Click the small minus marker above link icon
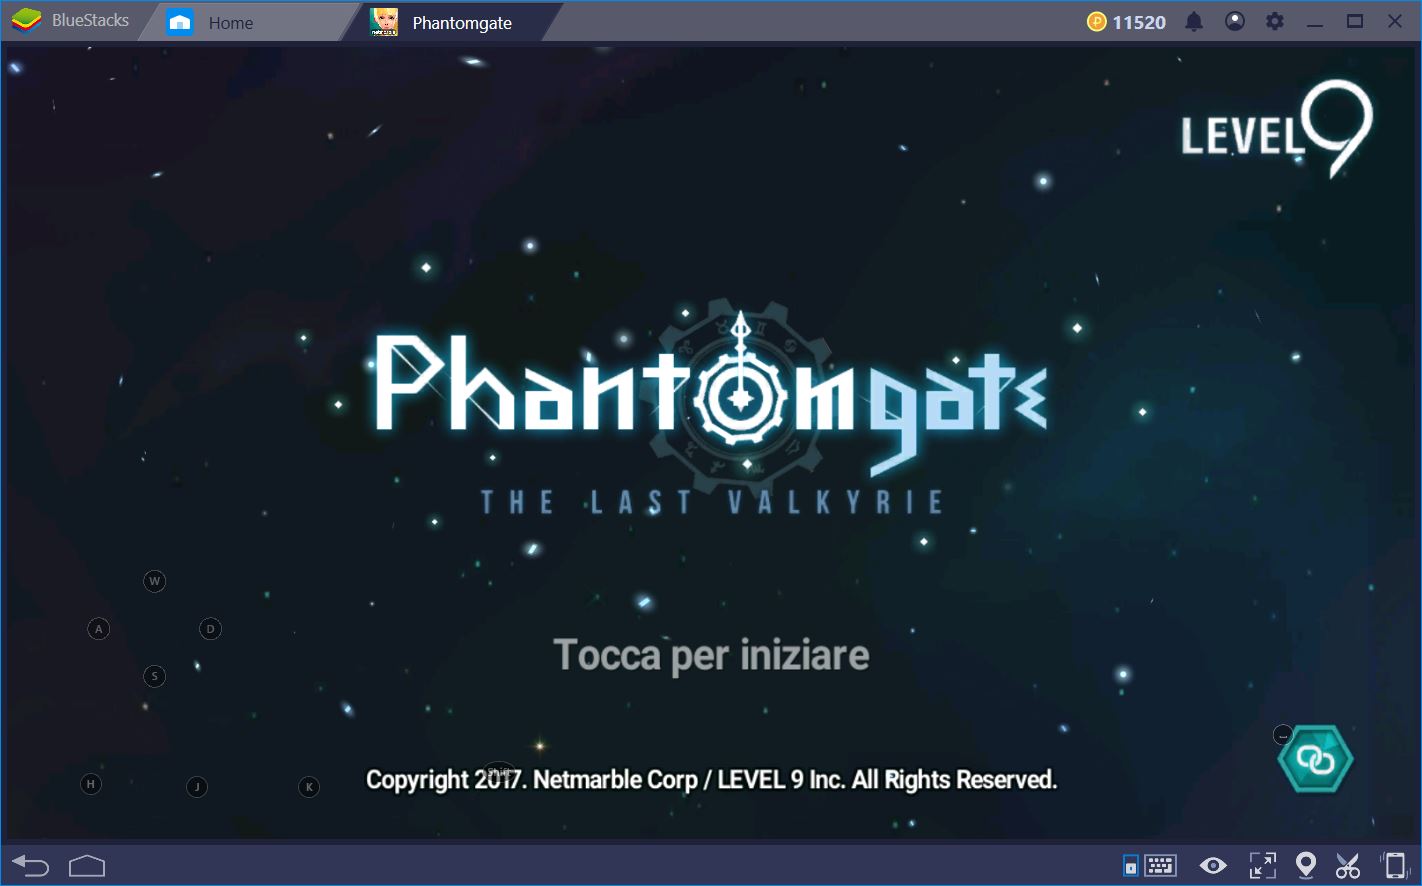This screenshot has height=886, width=1422. pyautogui.click(x=1283, y=735)
